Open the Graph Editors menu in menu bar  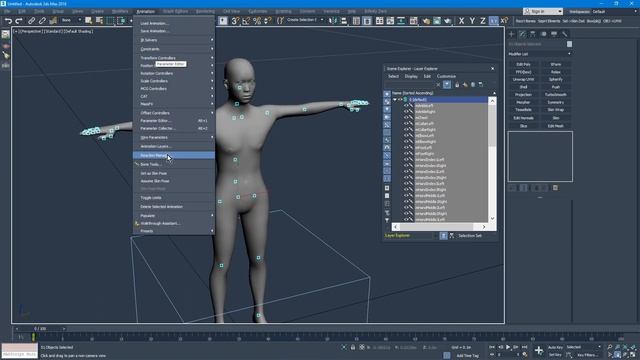tap(176, 11)
